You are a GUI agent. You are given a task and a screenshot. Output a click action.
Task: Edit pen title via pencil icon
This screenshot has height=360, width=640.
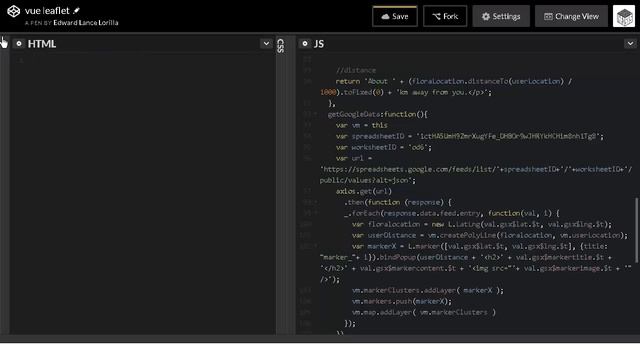(x=76, y=11)
